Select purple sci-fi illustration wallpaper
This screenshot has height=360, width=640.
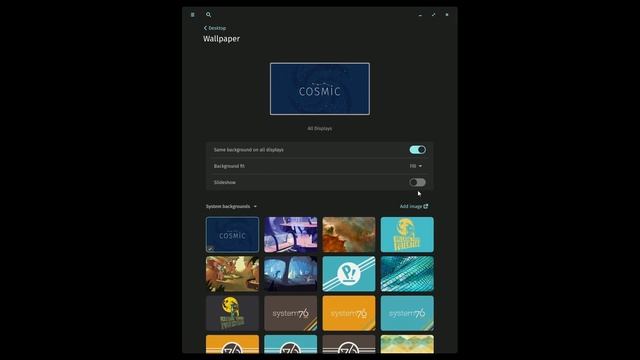pos(291,235)
